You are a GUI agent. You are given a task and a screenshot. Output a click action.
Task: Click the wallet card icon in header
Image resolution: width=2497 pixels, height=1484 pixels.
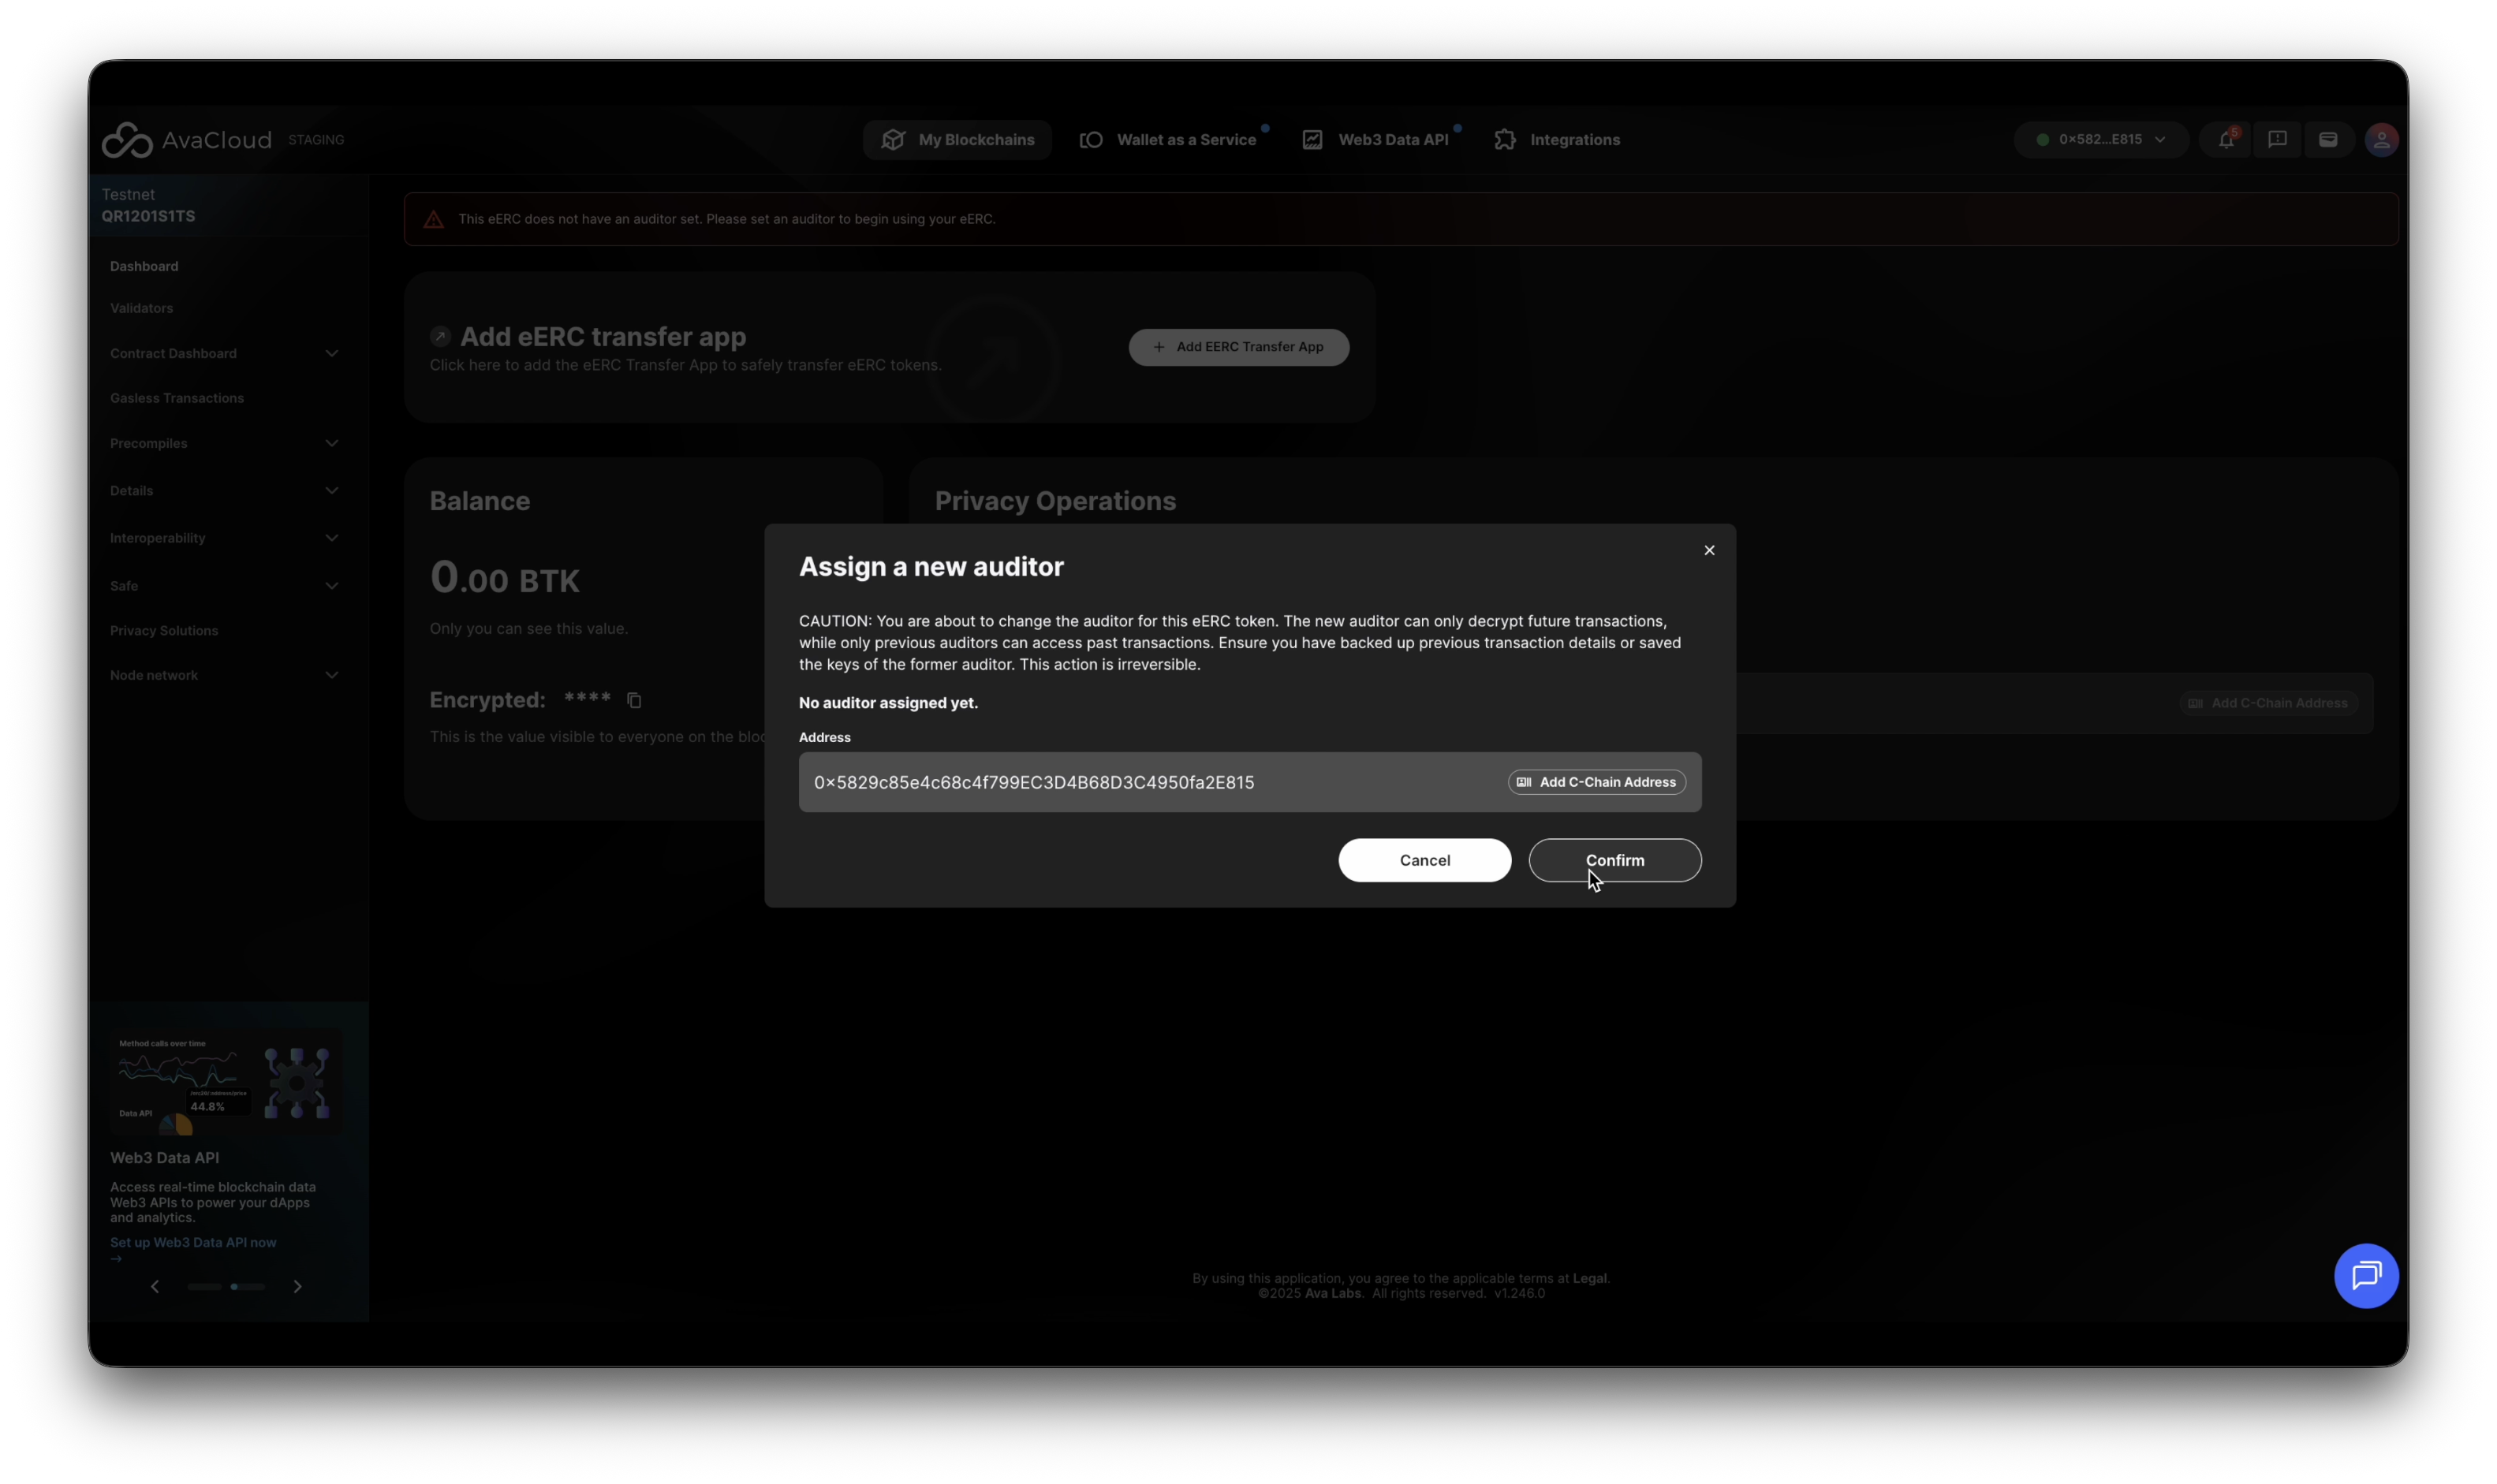2328,140
